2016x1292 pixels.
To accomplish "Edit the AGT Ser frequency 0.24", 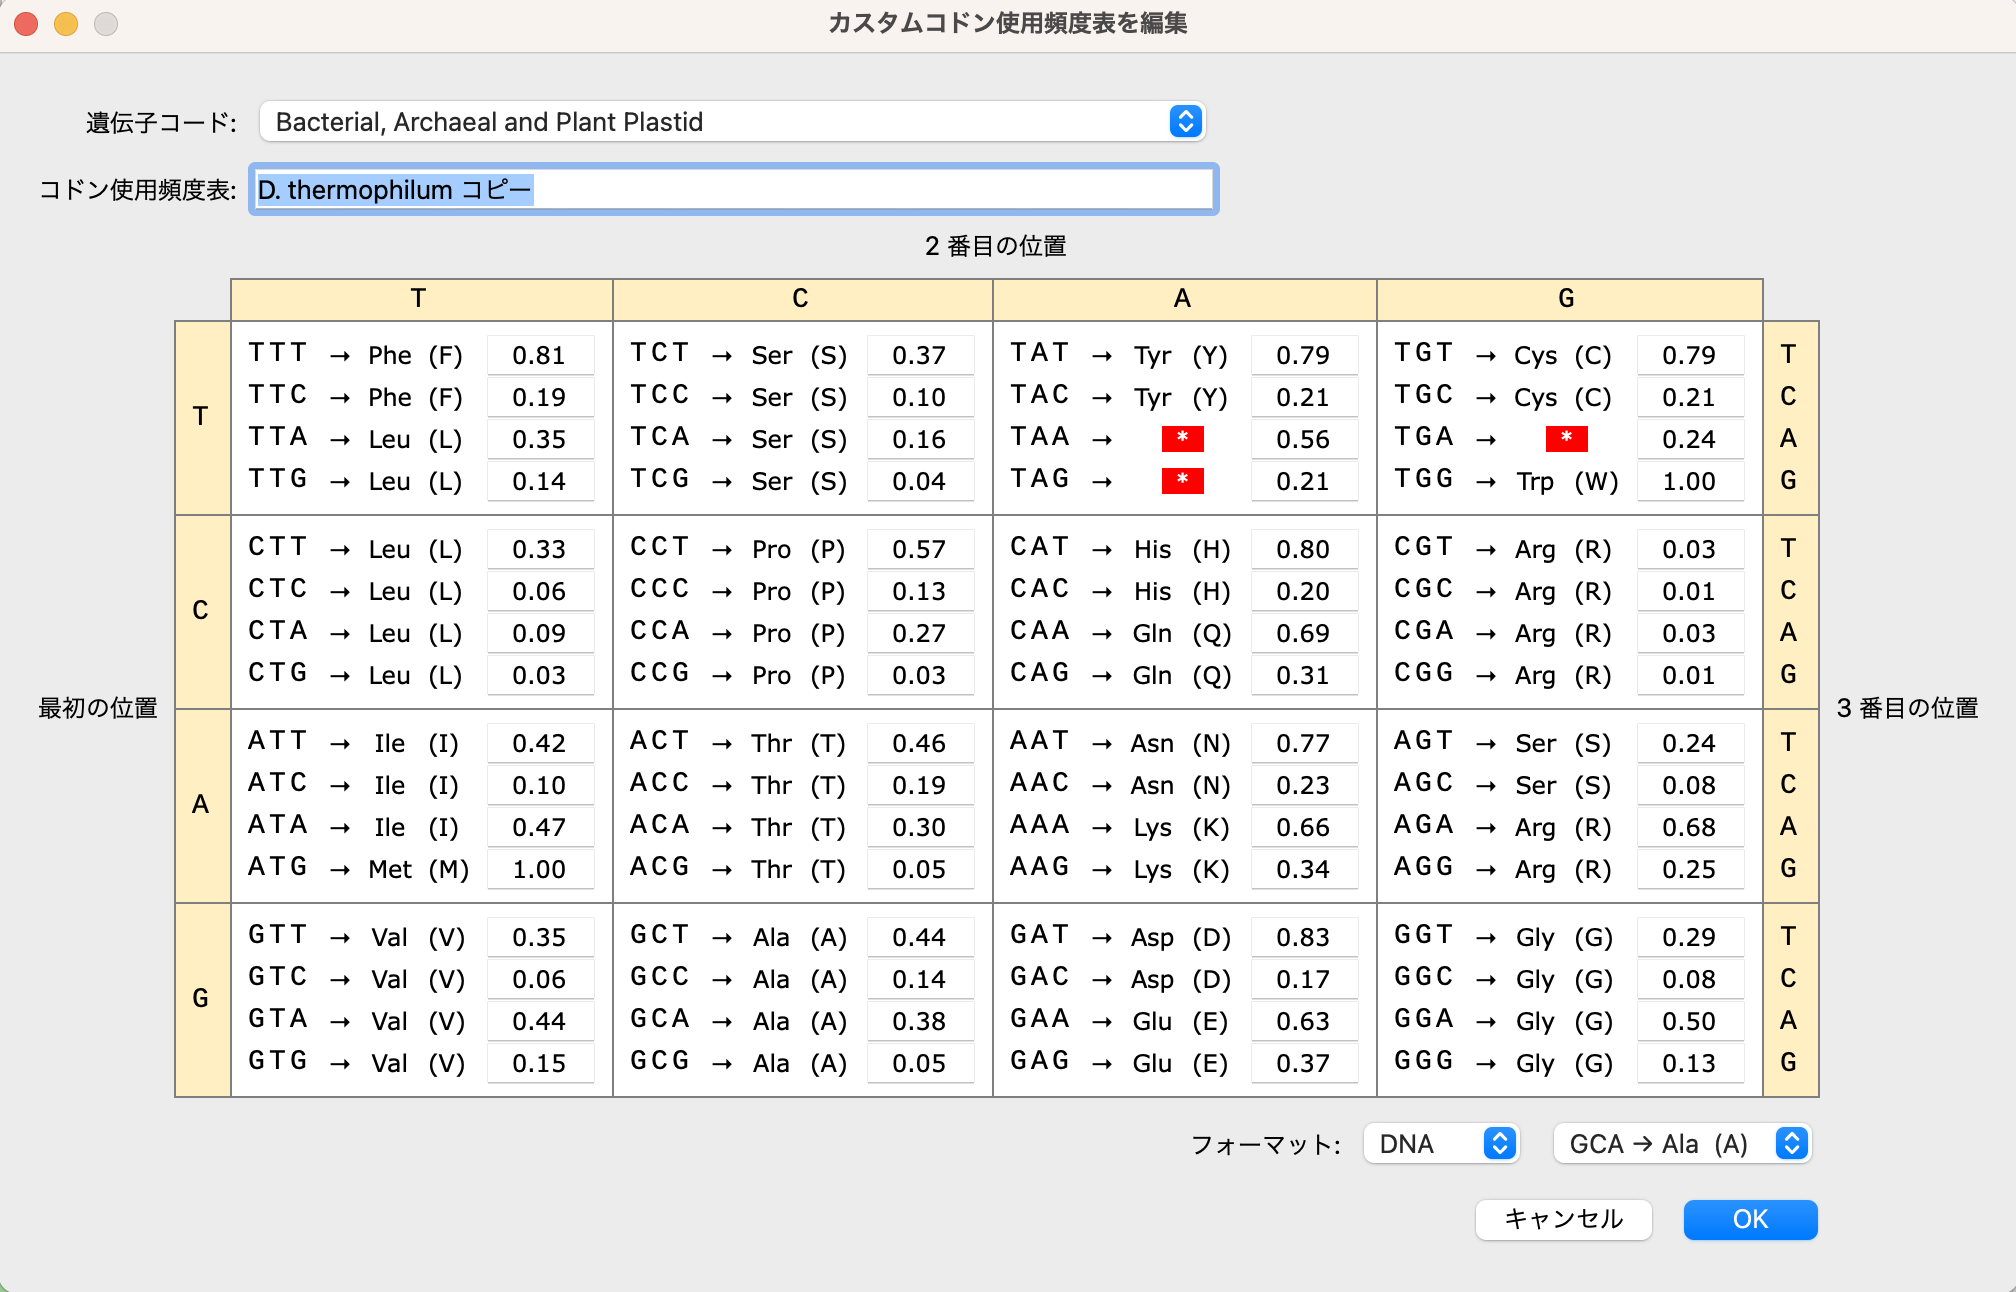I will [x=1690, y=742].
